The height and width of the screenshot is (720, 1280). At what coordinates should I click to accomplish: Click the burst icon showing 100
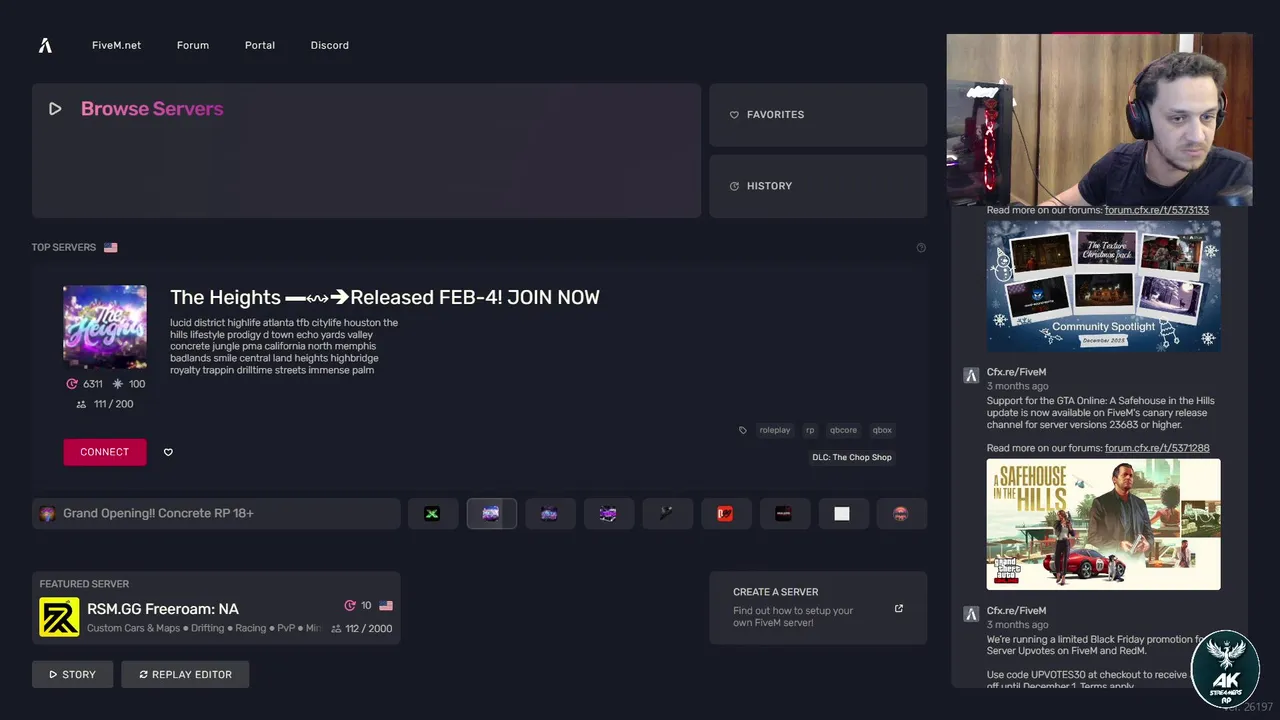click(x=118, y=384)
